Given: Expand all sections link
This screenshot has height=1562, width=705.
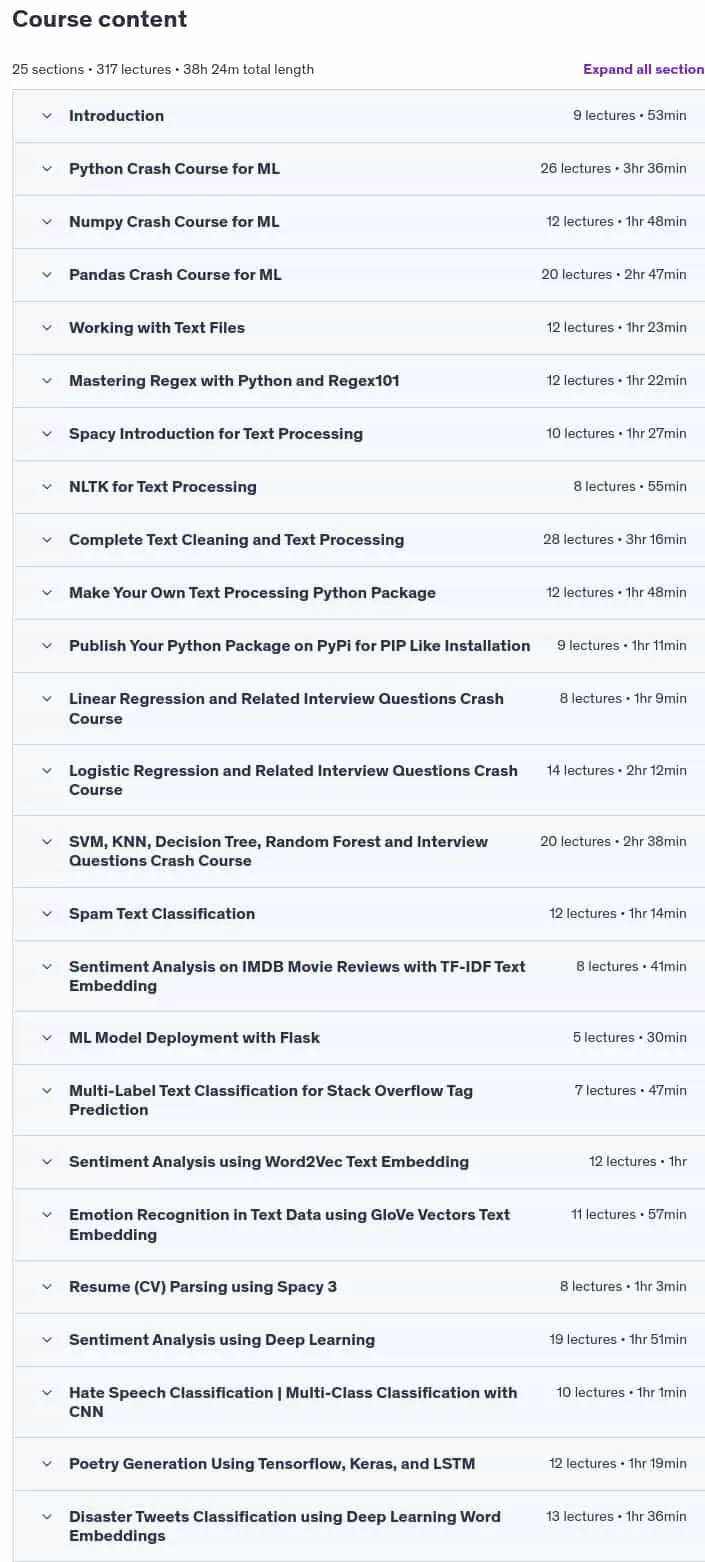Looking at the screenshot, I should click(644, 69).
